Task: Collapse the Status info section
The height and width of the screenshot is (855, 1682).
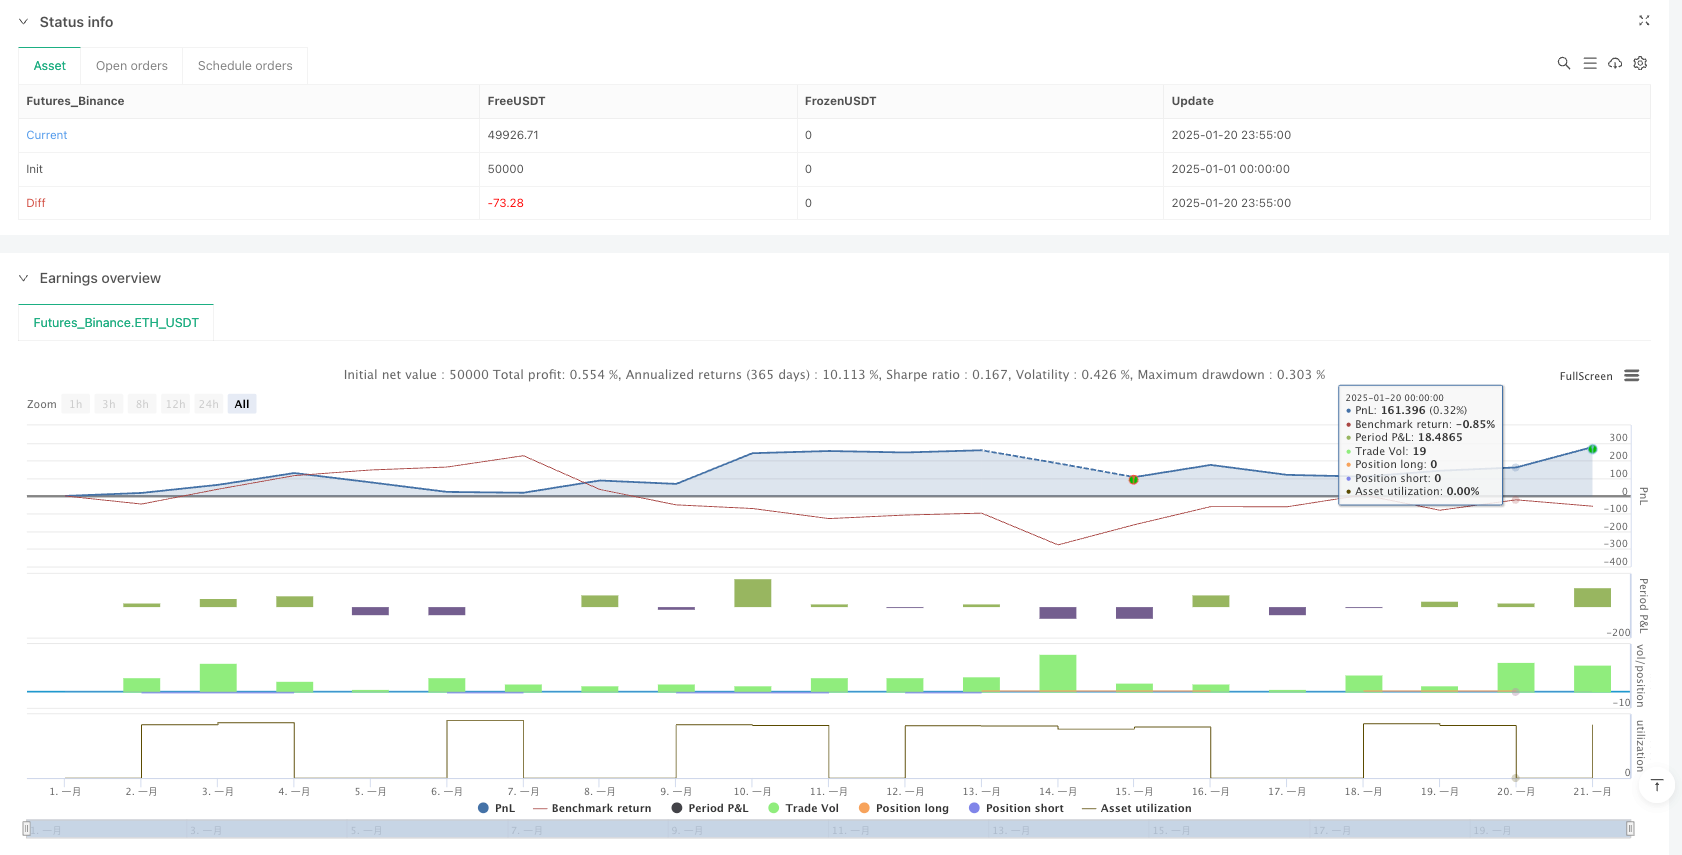Action: click(x=24, y=22)
